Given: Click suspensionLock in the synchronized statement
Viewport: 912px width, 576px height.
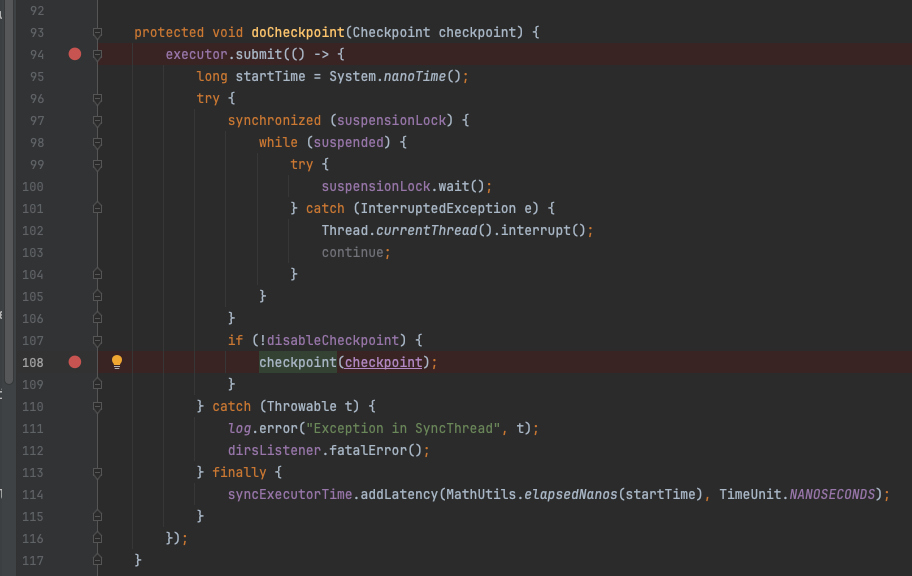Looking at the screenshot, I should pos(391,120).
